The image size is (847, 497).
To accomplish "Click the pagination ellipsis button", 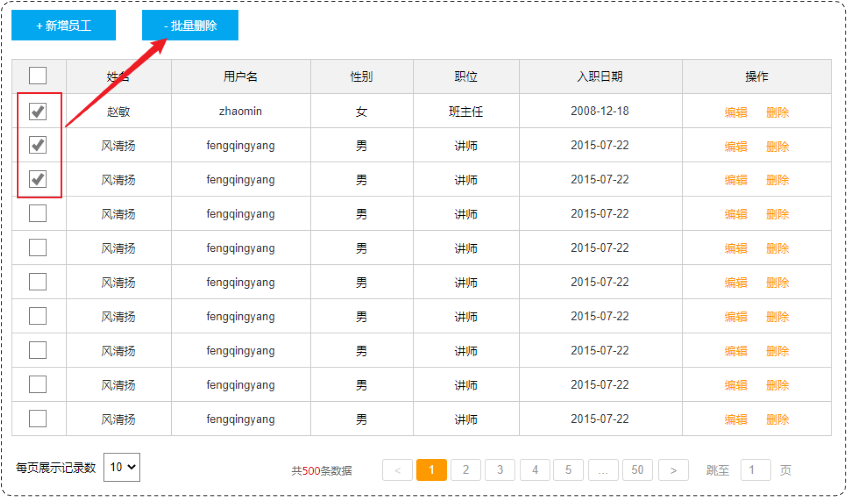I will click(x=603, y=470).
